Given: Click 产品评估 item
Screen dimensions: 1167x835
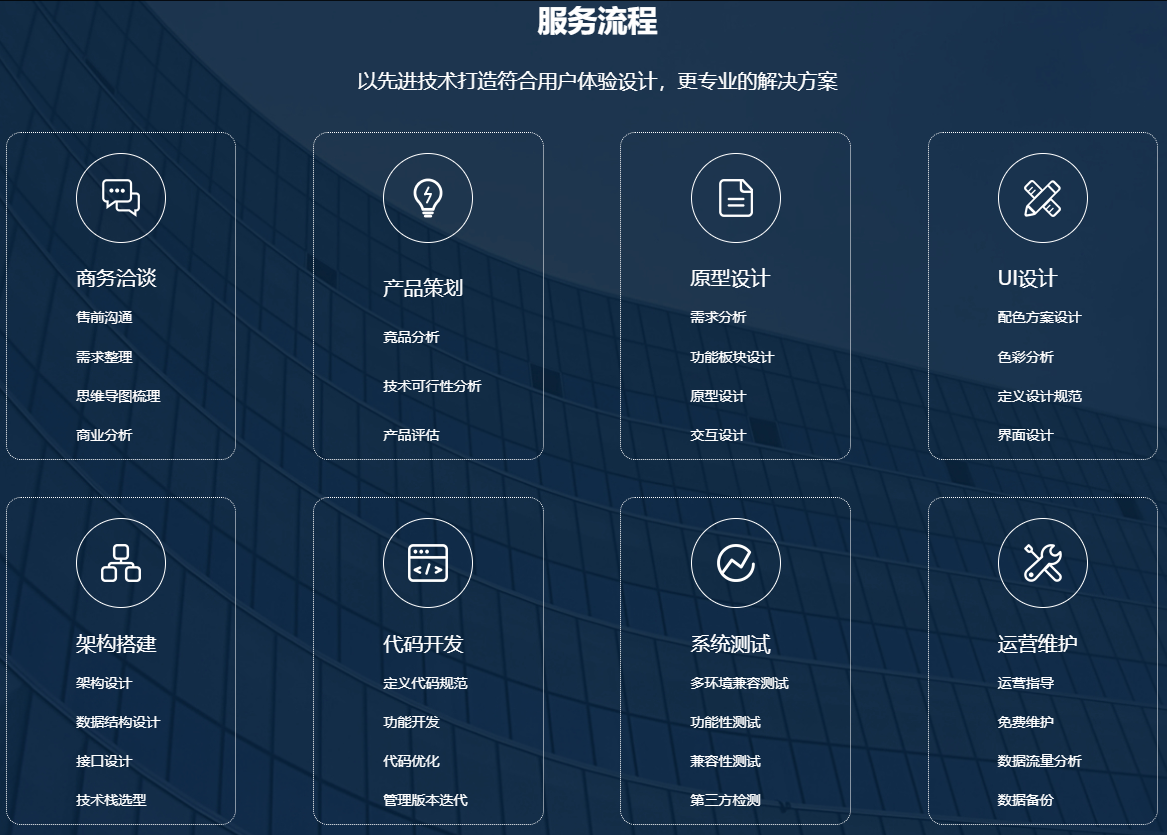Looking at the screenshot, I should point(411,435).
